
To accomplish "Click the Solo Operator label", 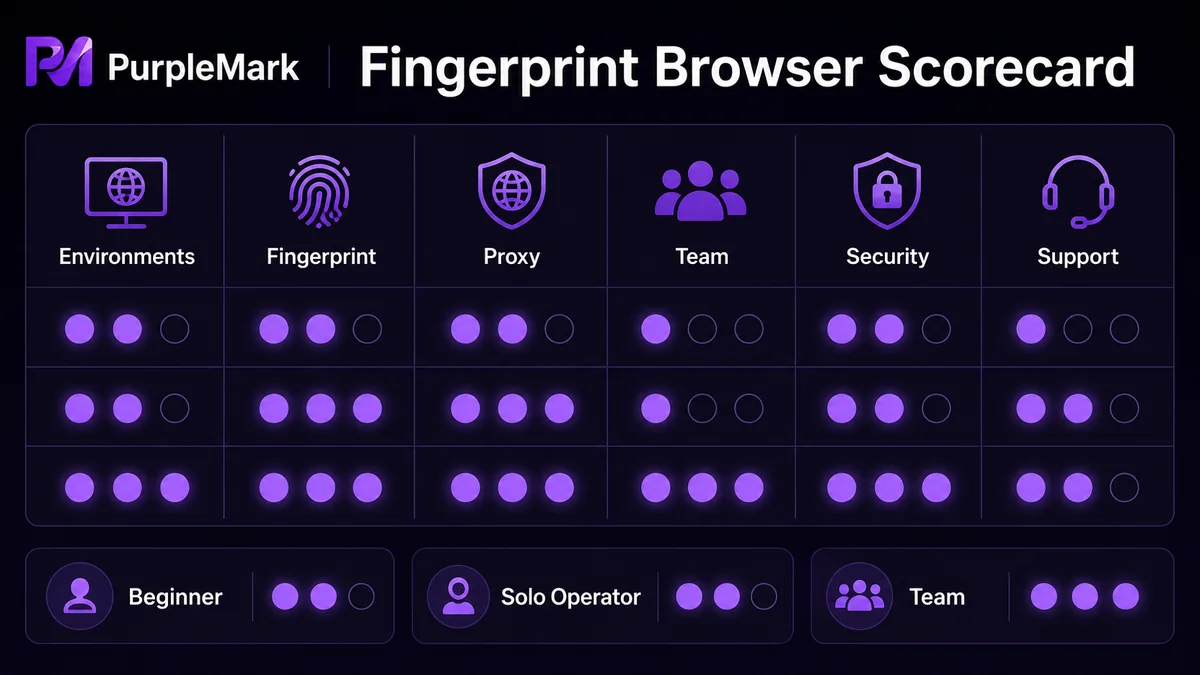I will point(570,597).
